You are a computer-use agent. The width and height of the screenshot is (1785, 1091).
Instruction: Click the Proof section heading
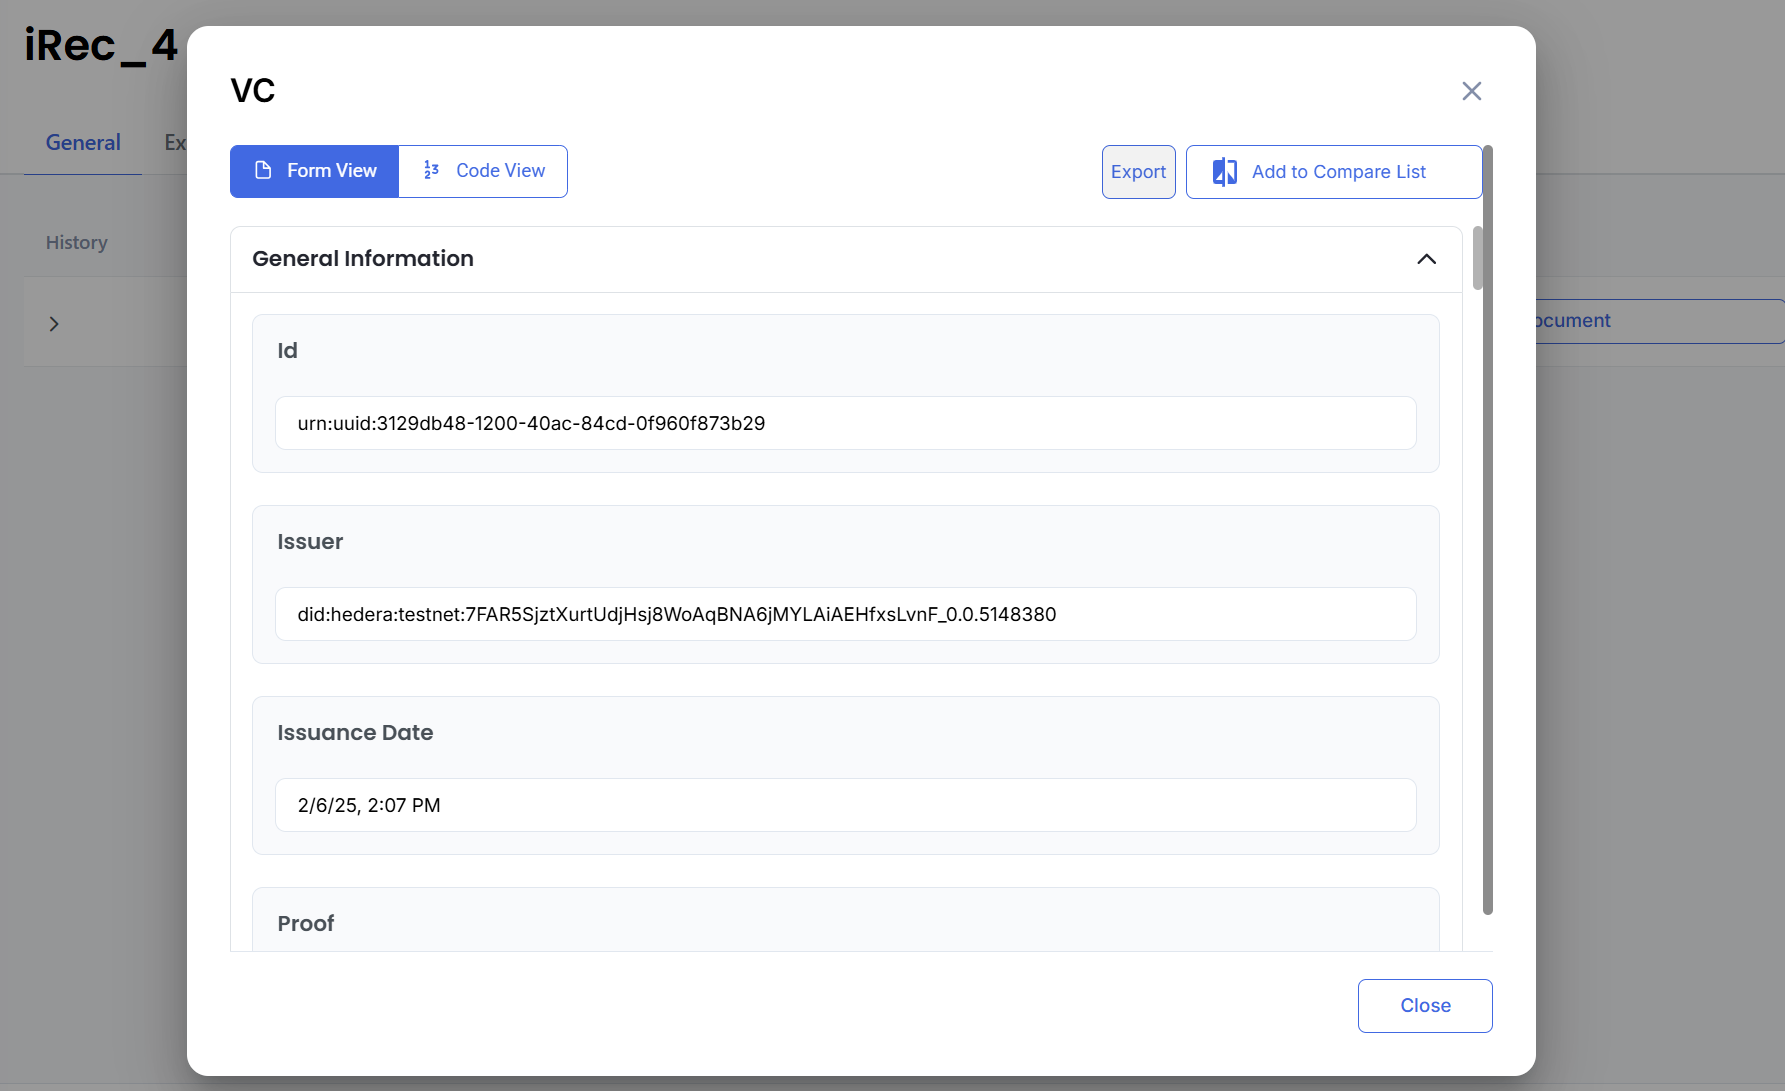[x=306, y=923]
